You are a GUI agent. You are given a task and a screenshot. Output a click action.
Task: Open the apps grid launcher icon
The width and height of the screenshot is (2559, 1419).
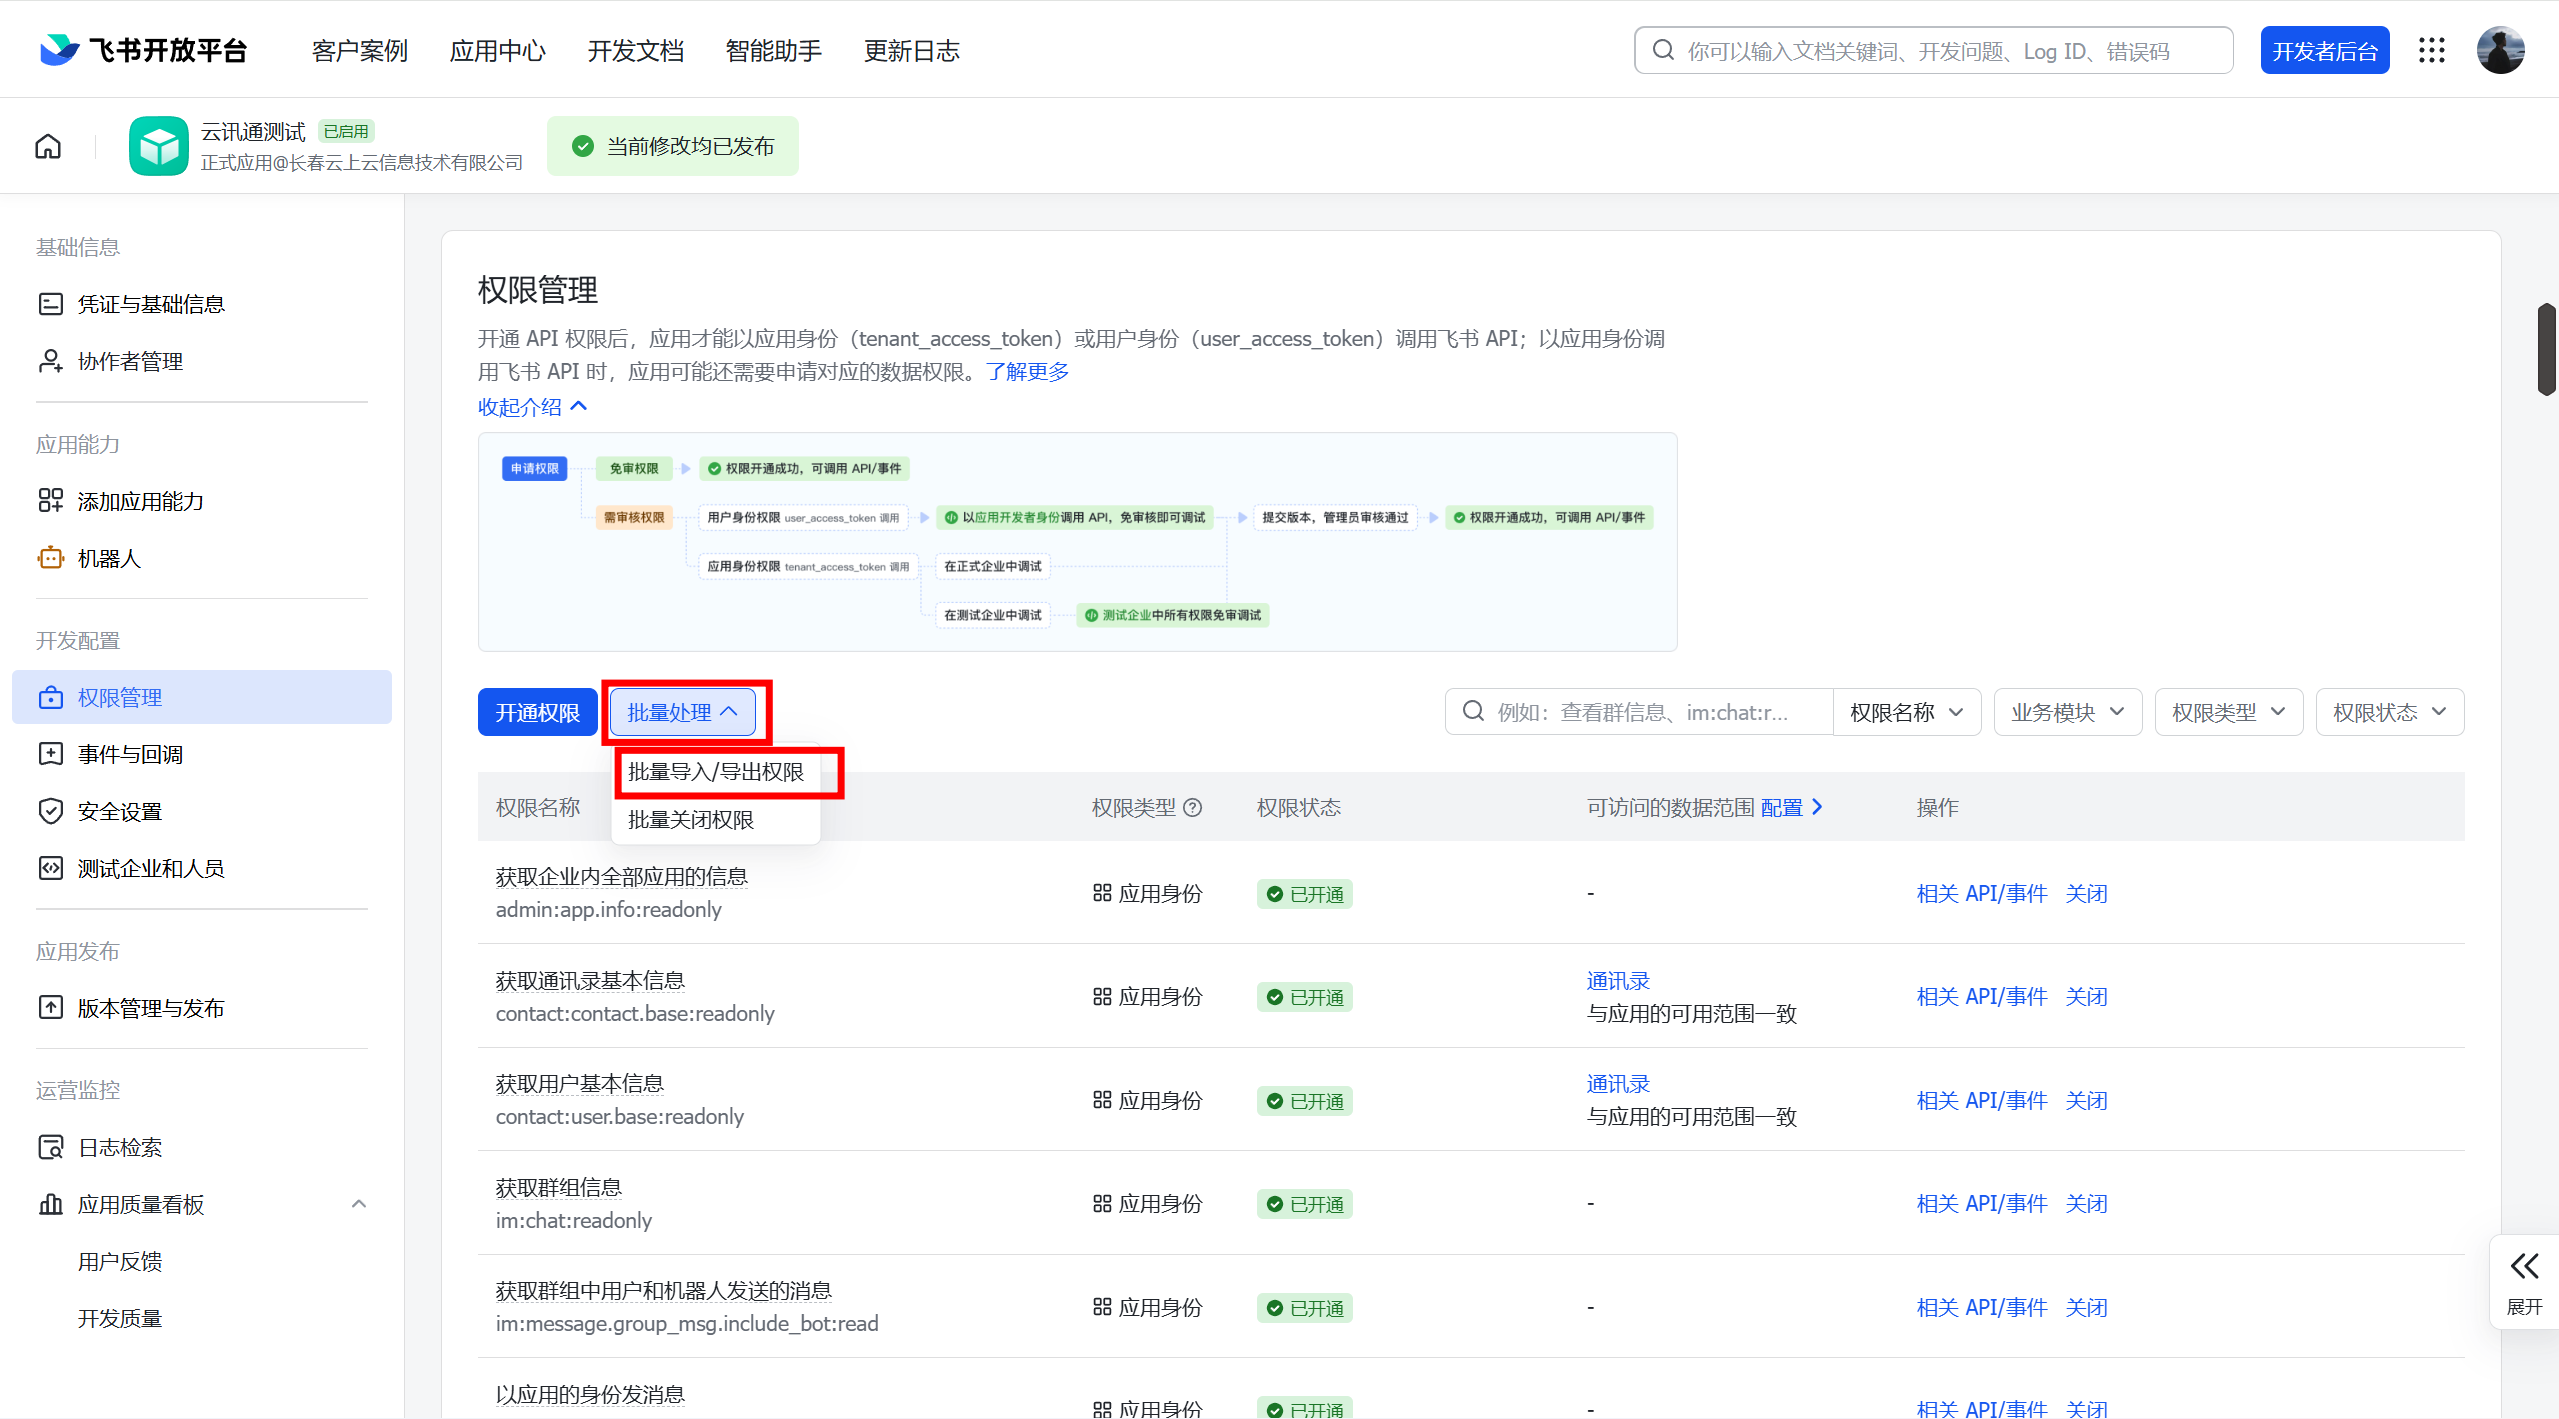pyautogui.click(x=2431, y=50)
